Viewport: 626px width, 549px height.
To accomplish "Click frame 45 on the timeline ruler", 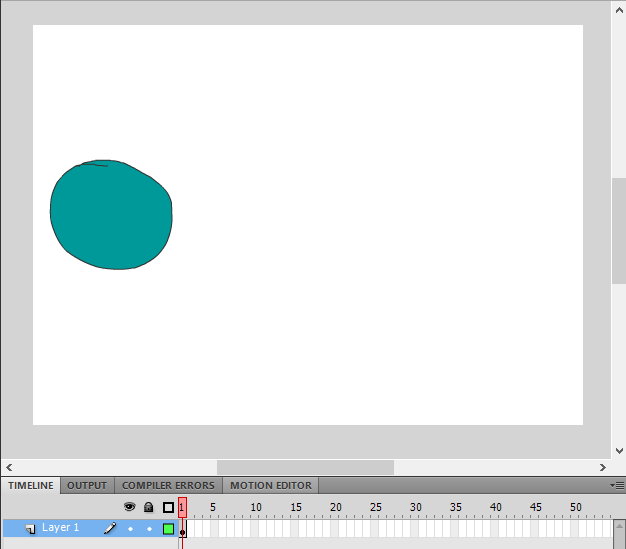I will [x=535, y=507].
